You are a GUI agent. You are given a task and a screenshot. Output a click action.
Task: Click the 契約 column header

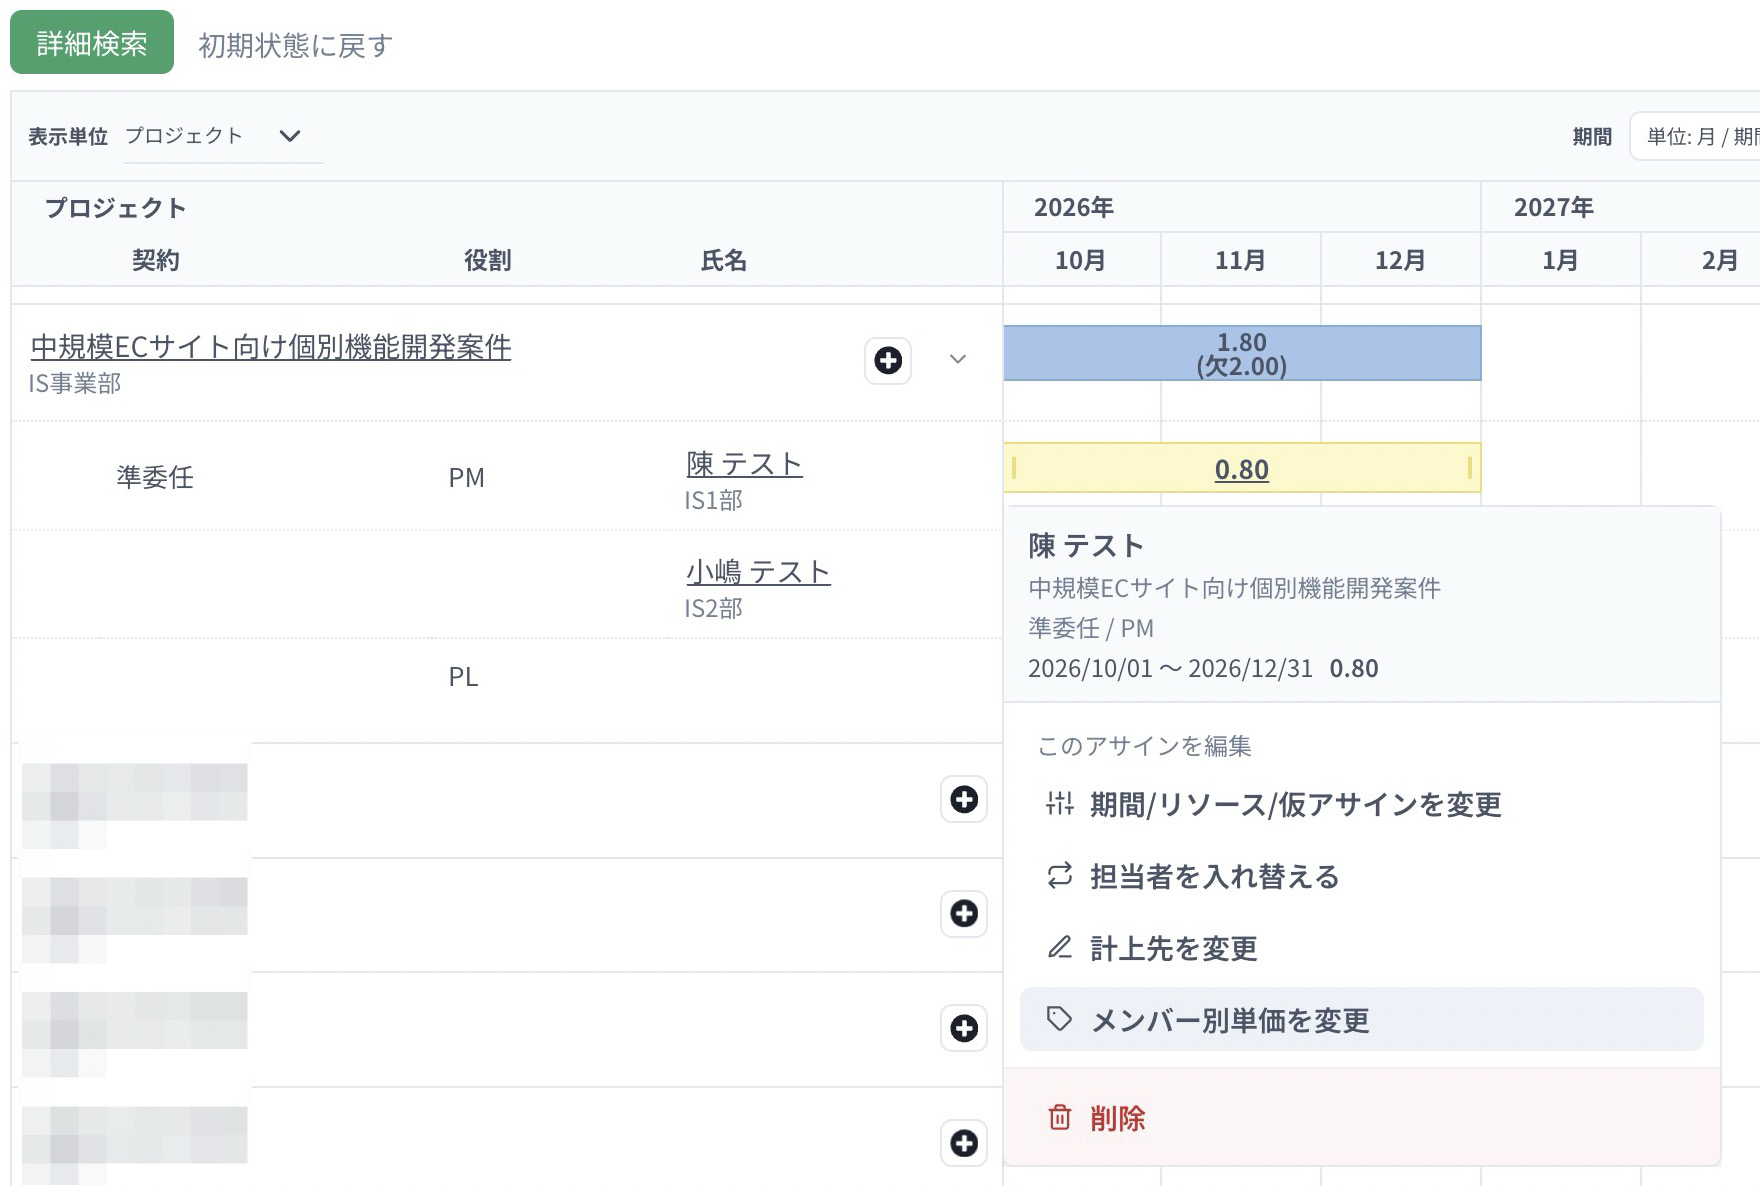[156, 260]
